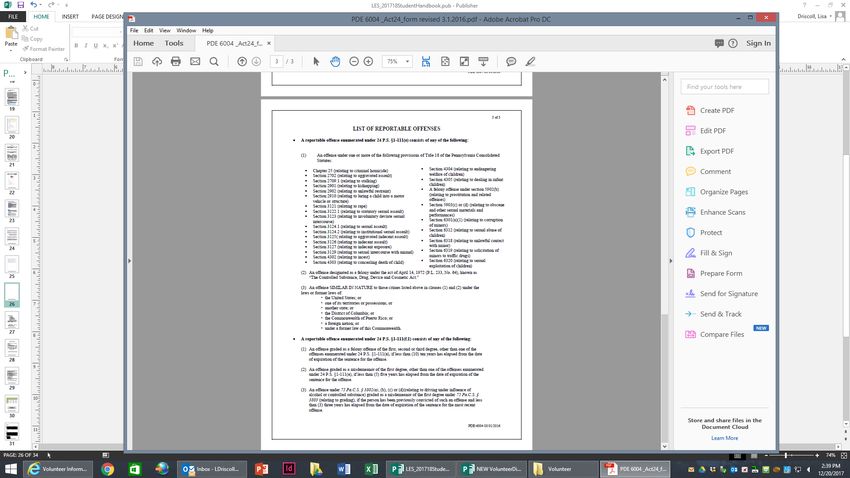
Task: Fit page to window width
Action: 426,62
